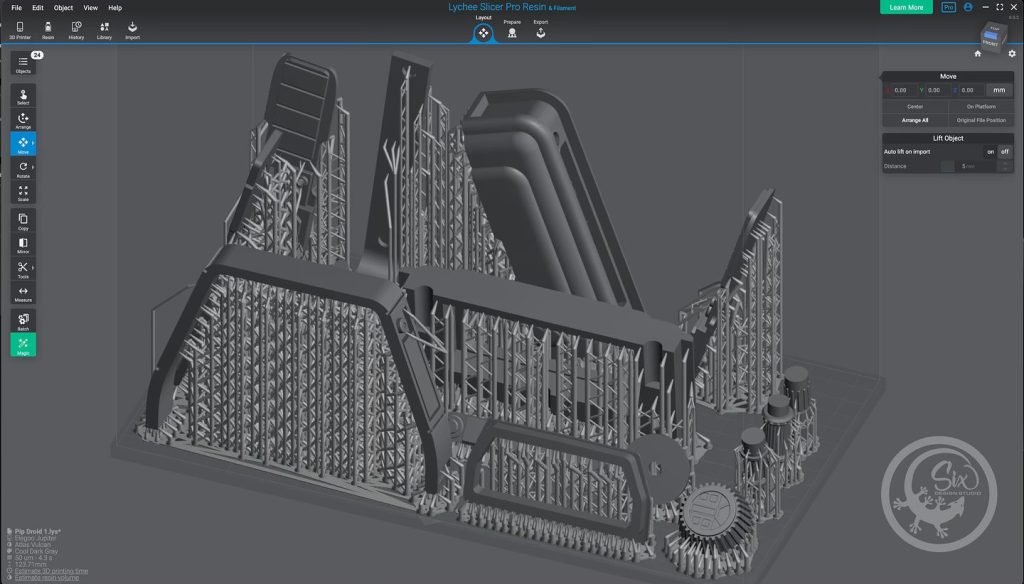
Task: Switch to the Prepare tab
Action: (512, 31)
